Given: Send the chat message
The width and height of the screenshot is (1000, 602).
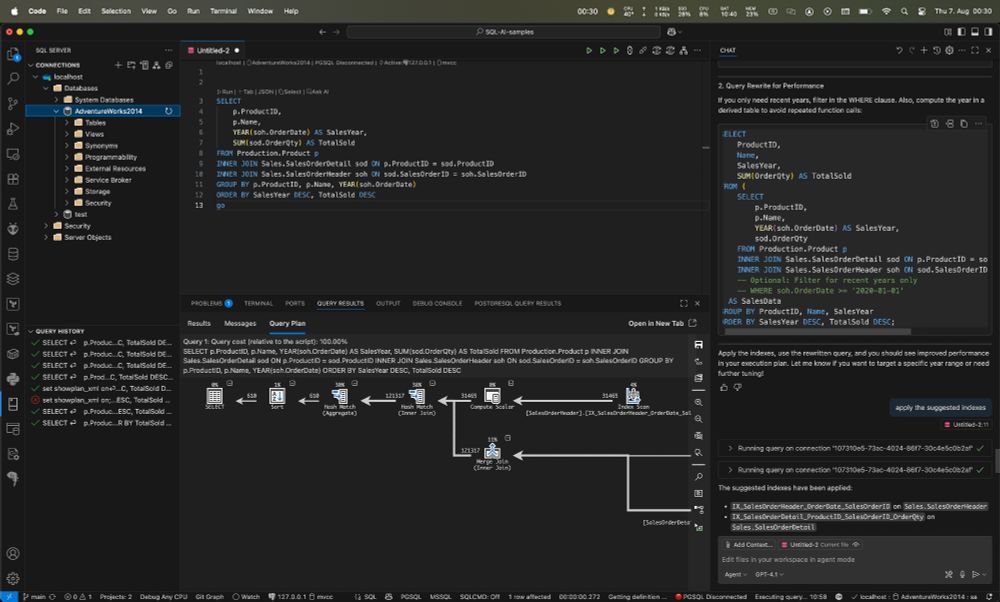Looking at the screenshot, I should pyautogui.click(x=975, y=575).
